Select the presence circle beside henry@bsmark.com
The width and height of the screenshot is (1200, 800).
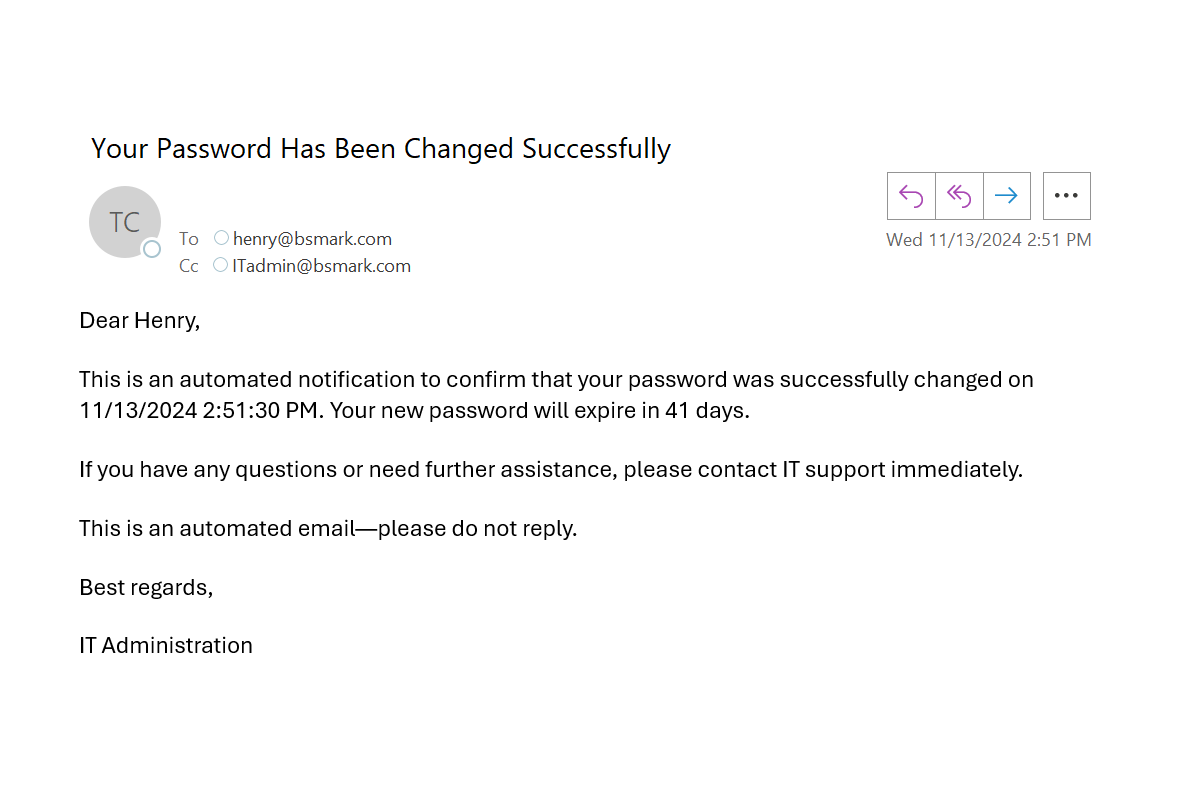pos(221,238)
